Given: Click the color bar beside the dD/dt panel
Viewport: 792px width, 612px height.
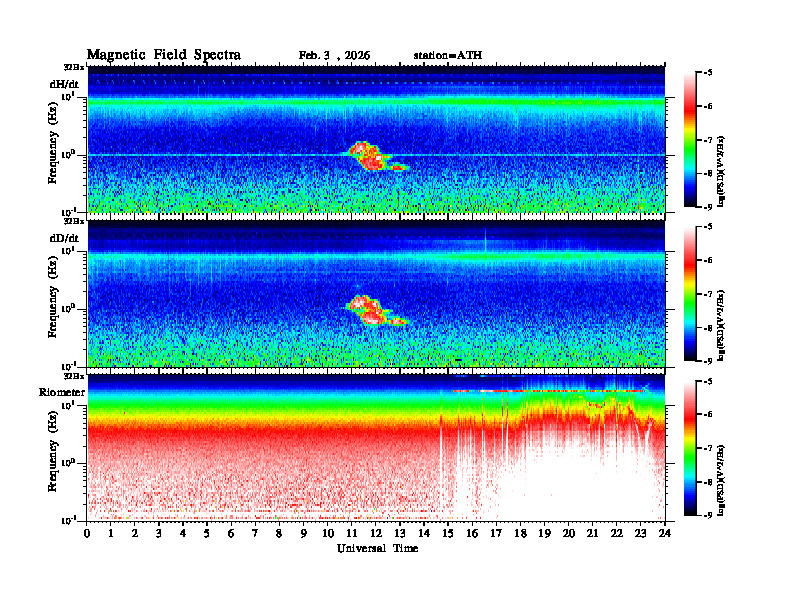Looking at the screenshot, I should click(690, 294).
